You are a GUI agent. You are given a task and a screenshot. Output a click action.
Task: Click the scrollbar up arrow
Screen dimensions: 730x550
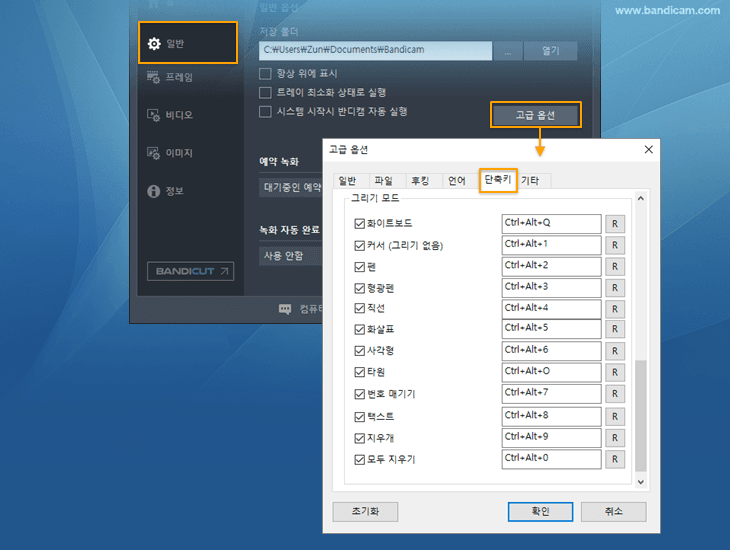[x=641, y=198]
